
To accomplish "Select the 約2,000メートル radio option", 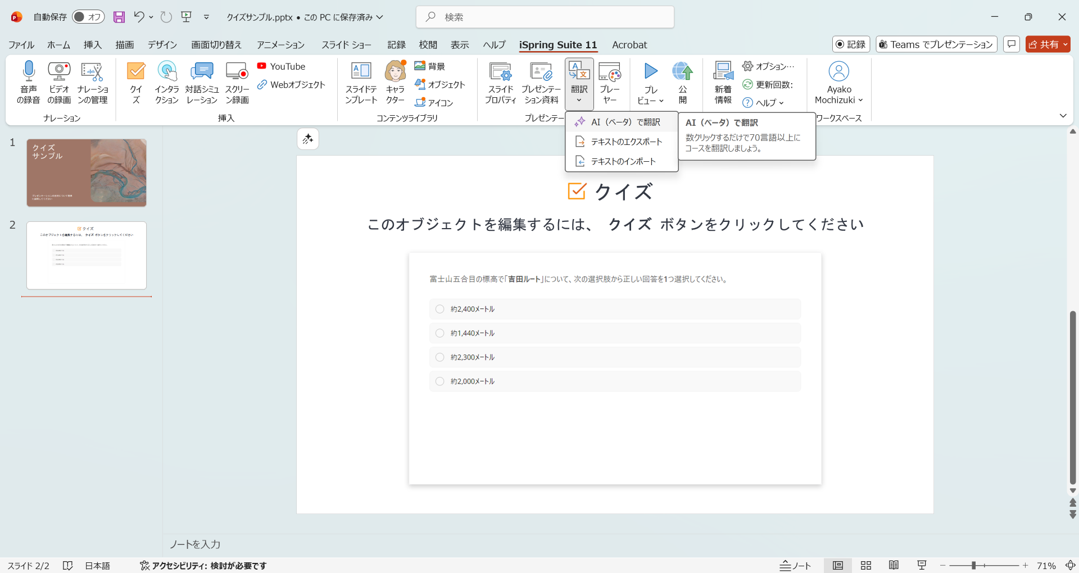I will tap(440, 381).
